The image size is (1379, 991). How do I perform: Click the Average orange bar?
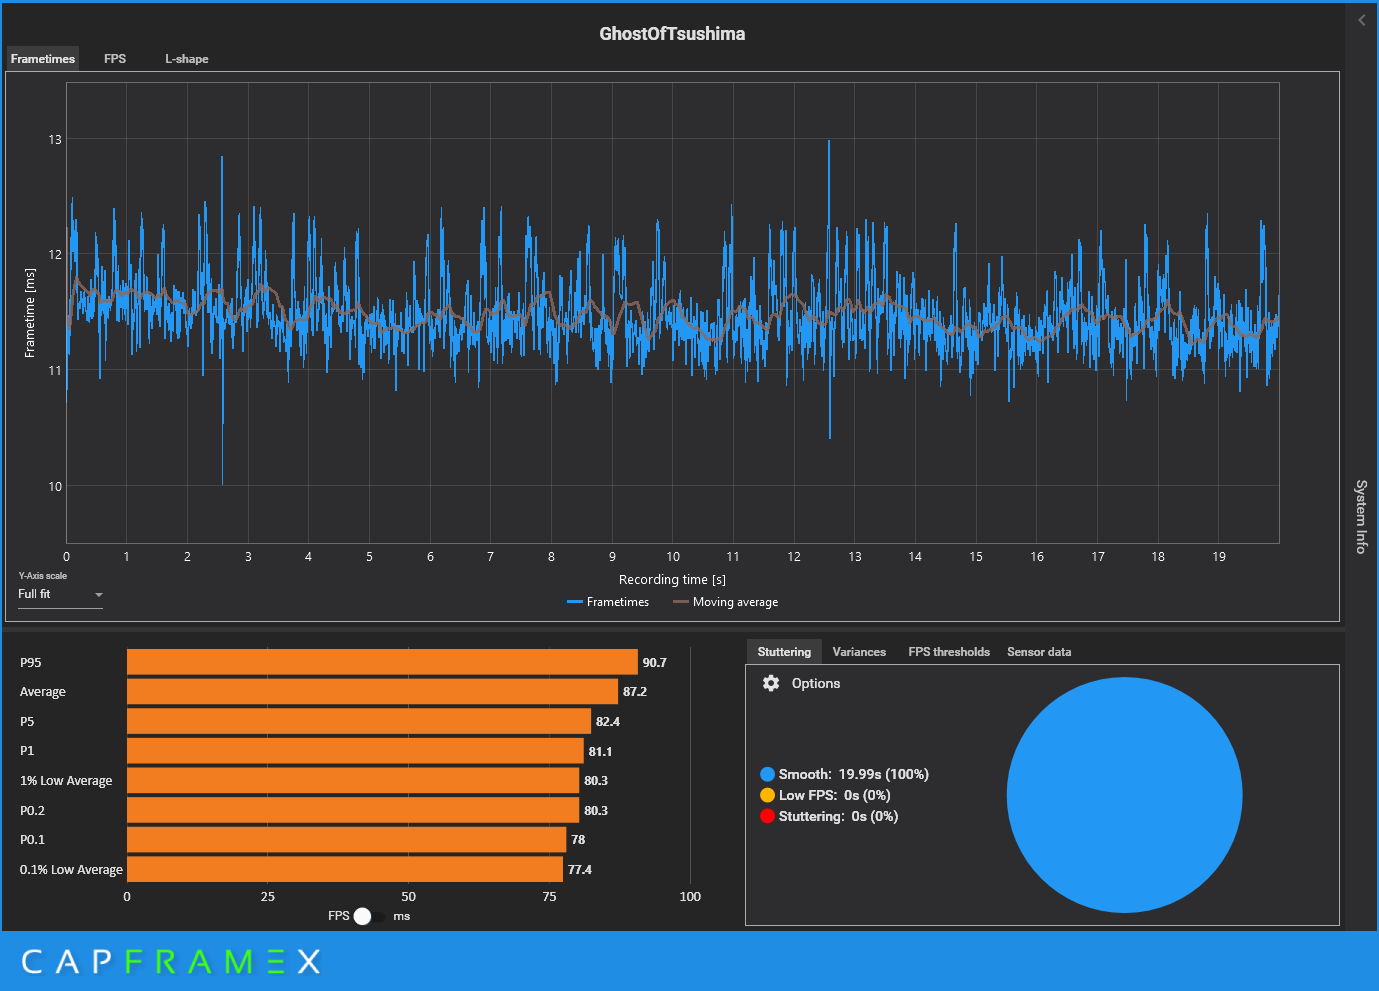coord(372,691)
